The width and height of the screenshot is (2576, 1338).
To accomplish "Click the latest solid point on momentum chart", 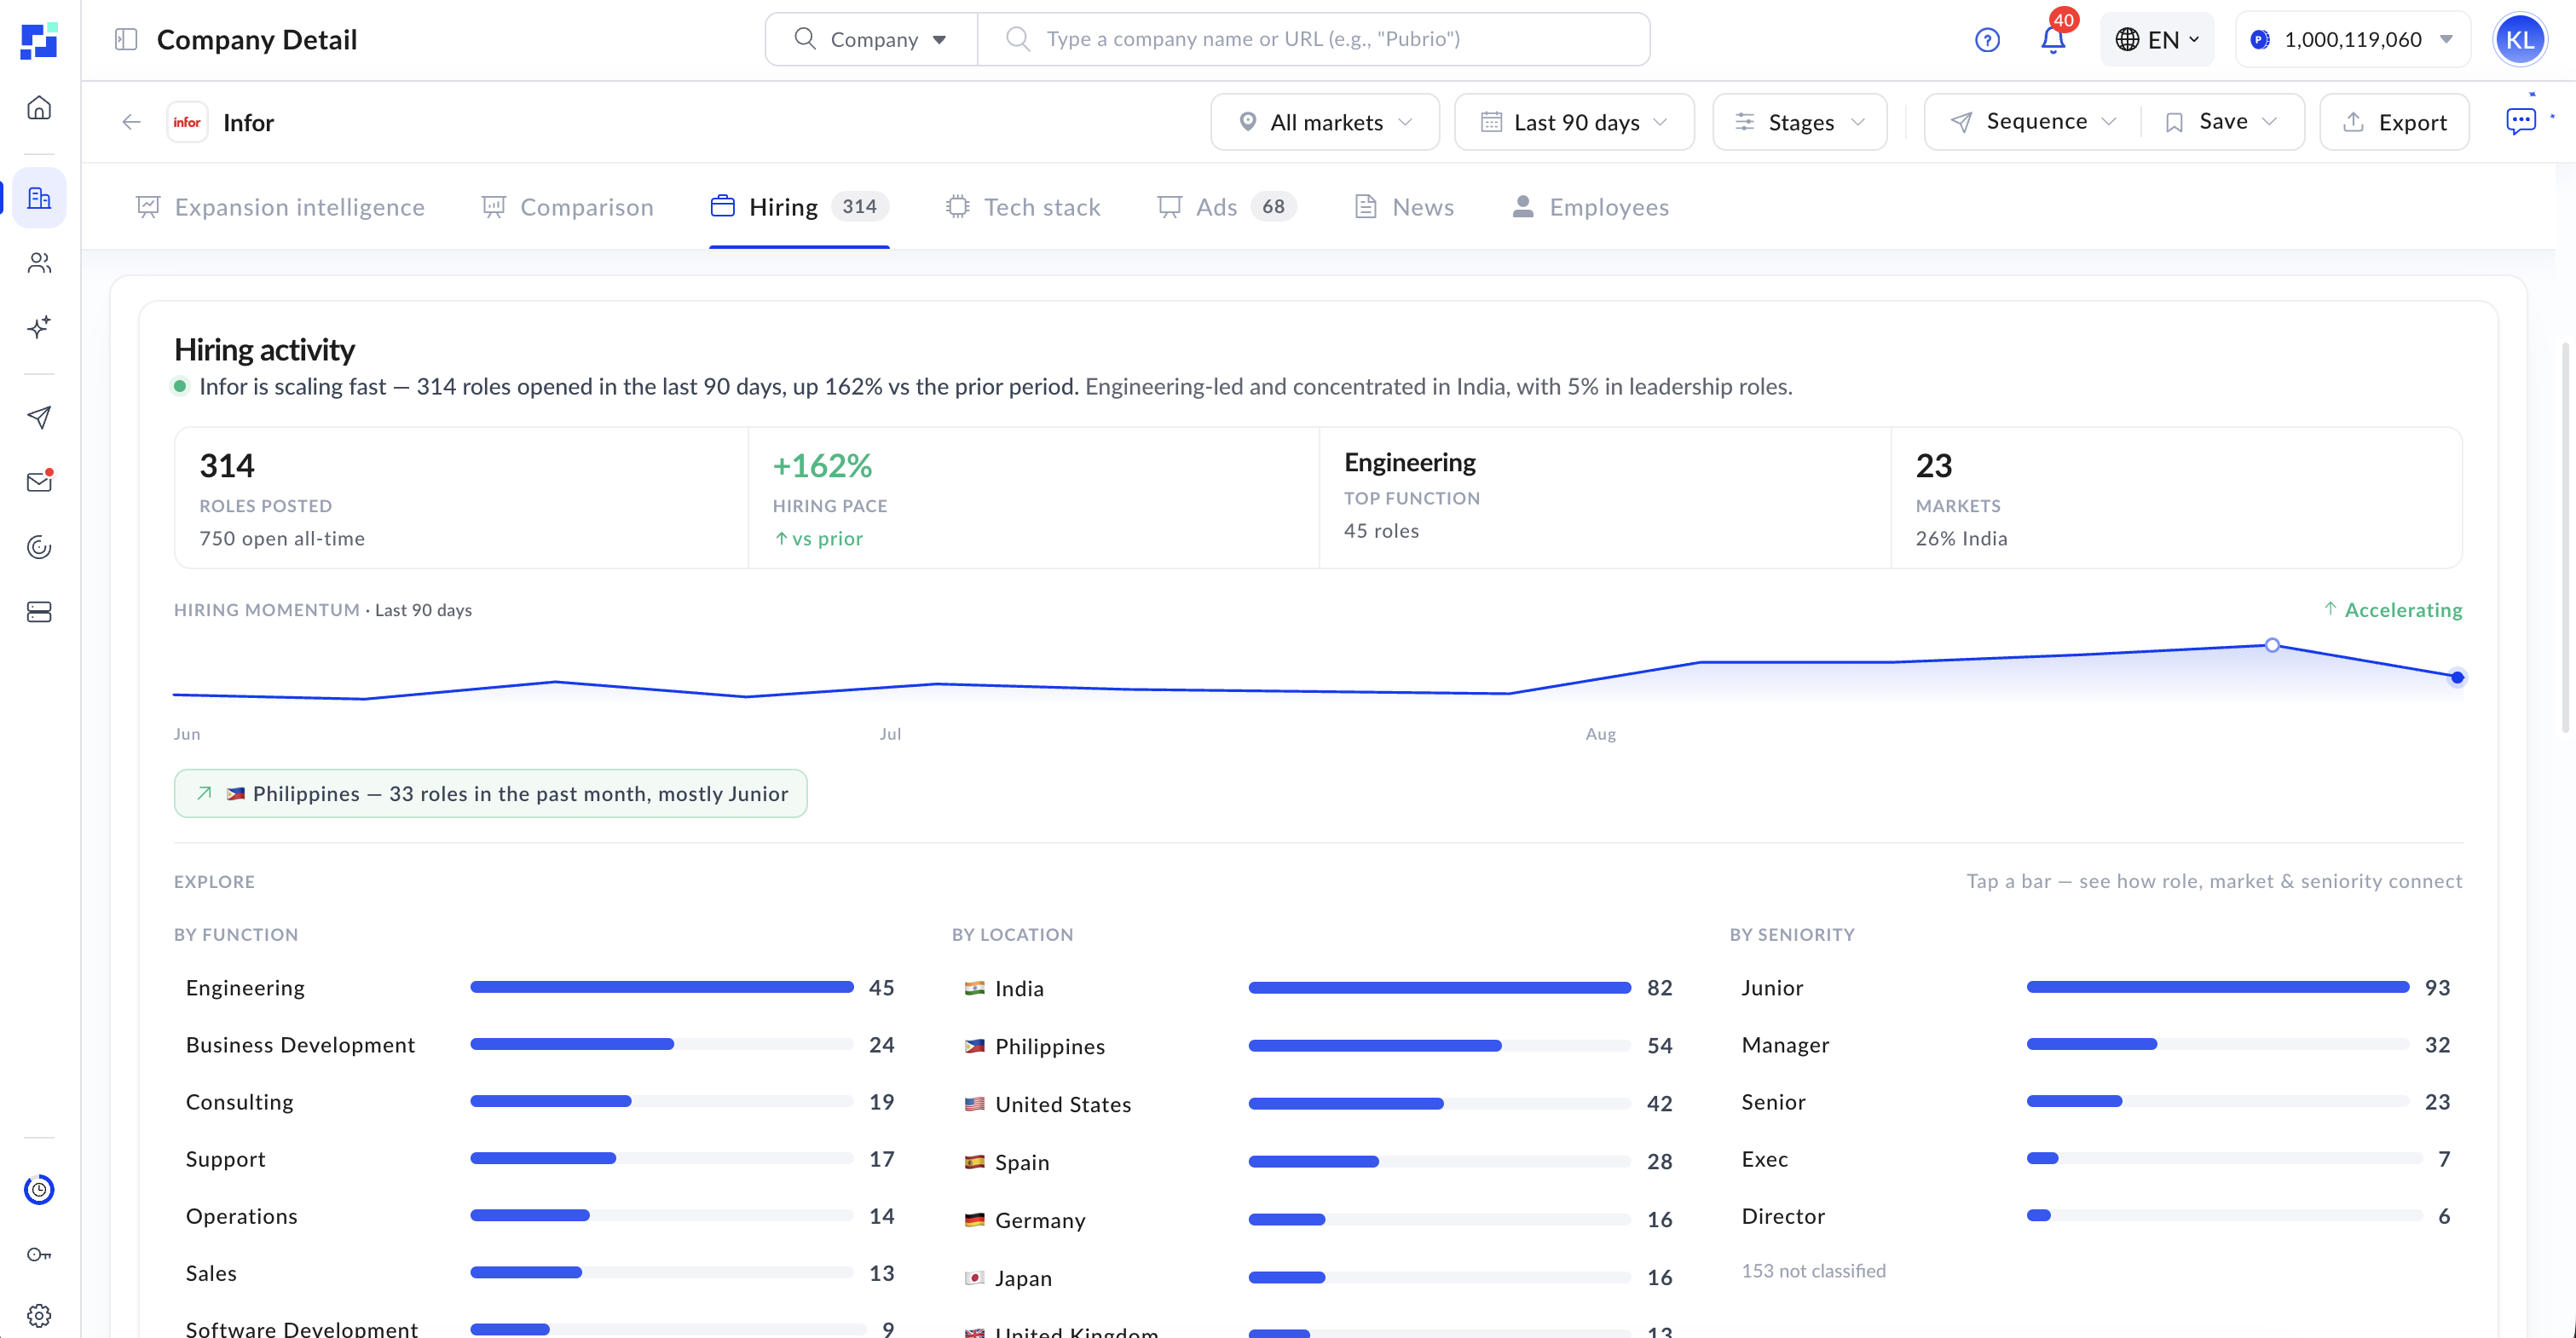I will [x=2457, y=678].
